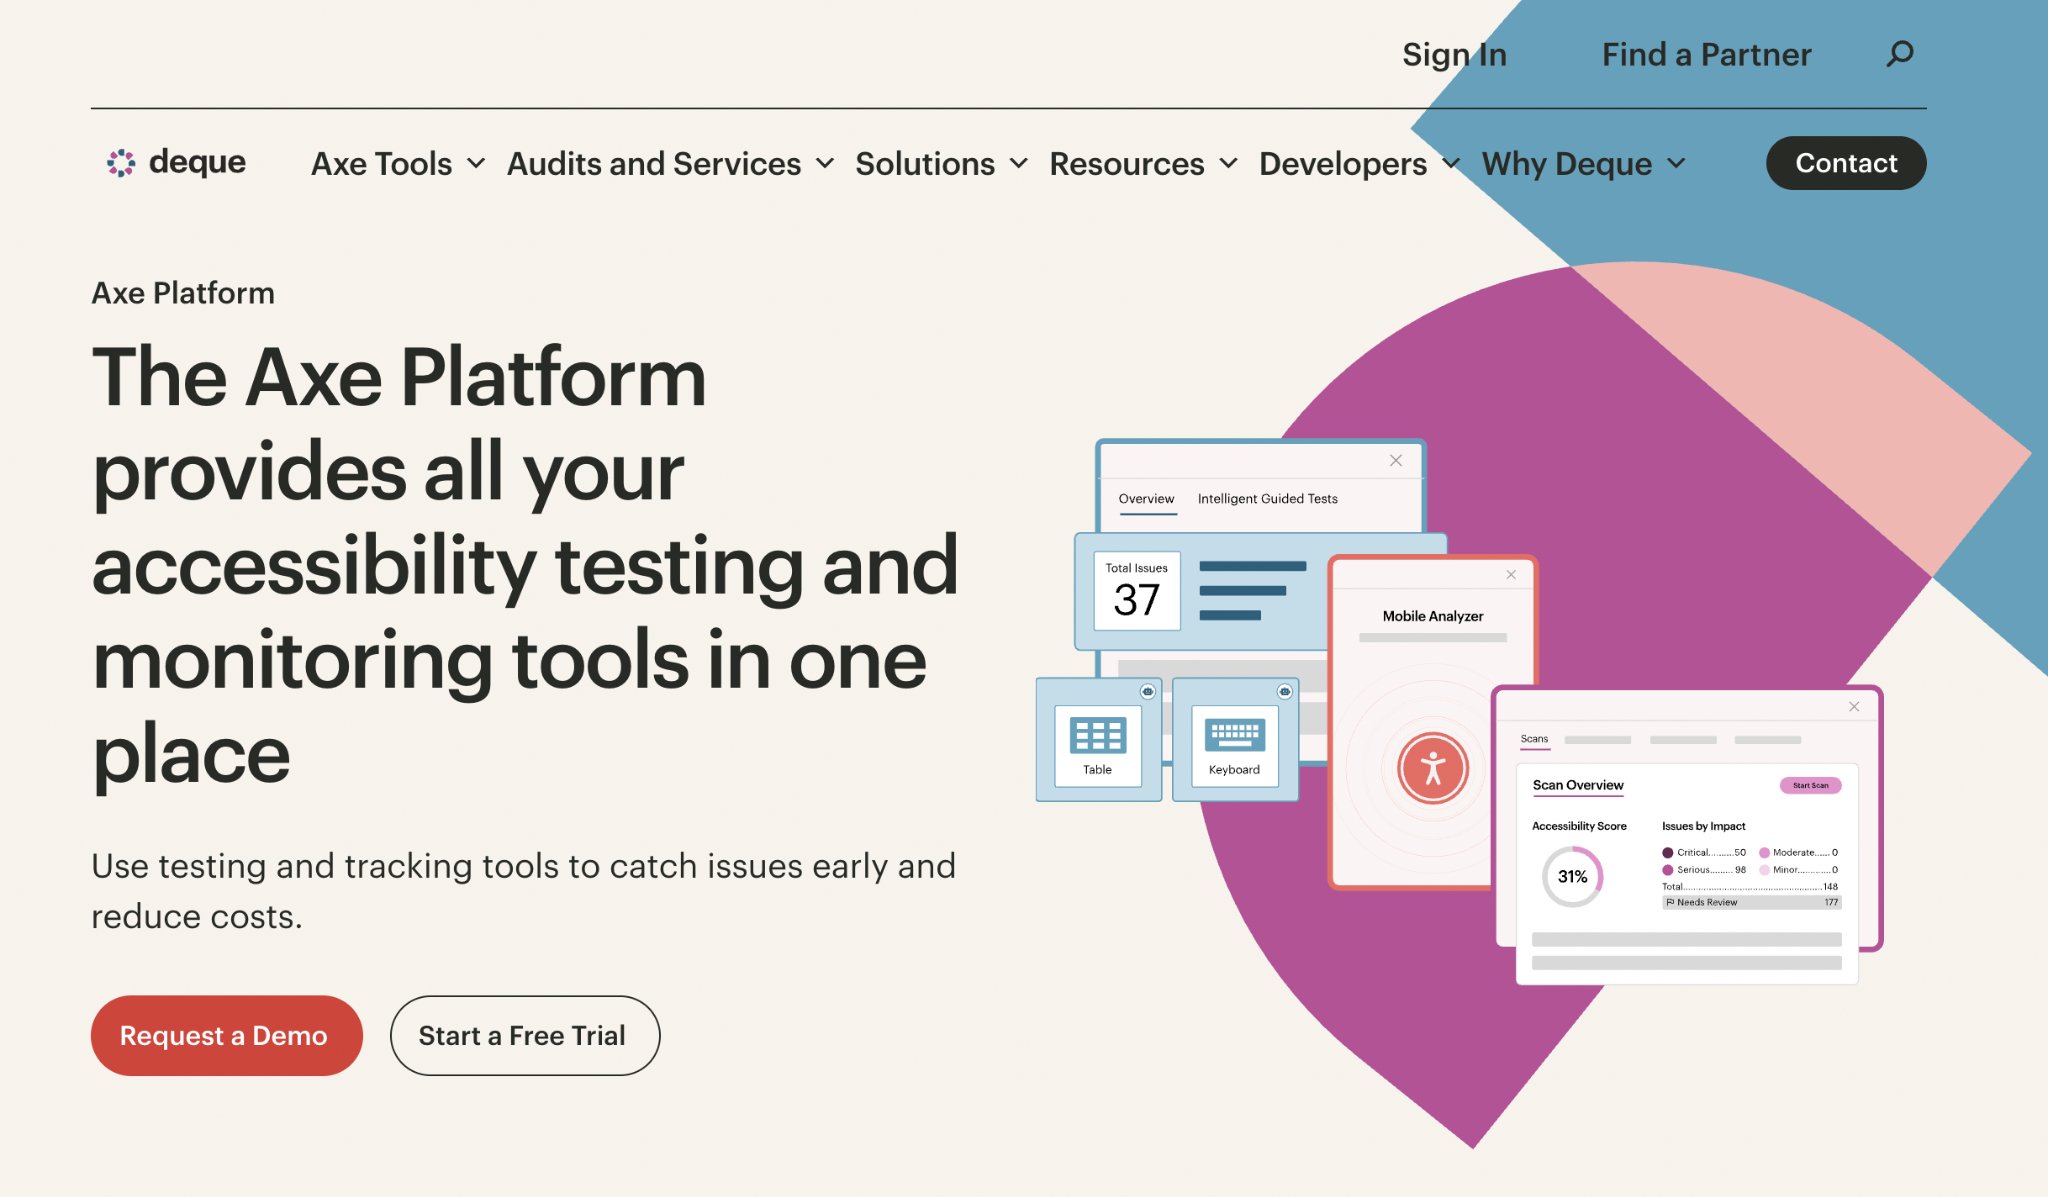Click the Table icon card
Viewport: 2048px width, 1197px height.
(1098, 740)
